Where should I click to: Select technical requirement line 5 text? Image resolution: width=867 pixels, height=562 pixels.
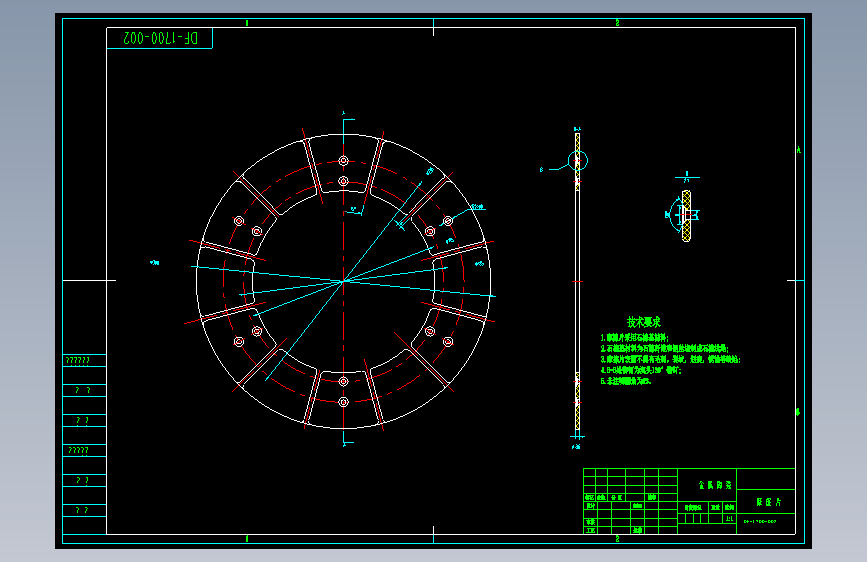pyautogui.click(x=626, y=381)
